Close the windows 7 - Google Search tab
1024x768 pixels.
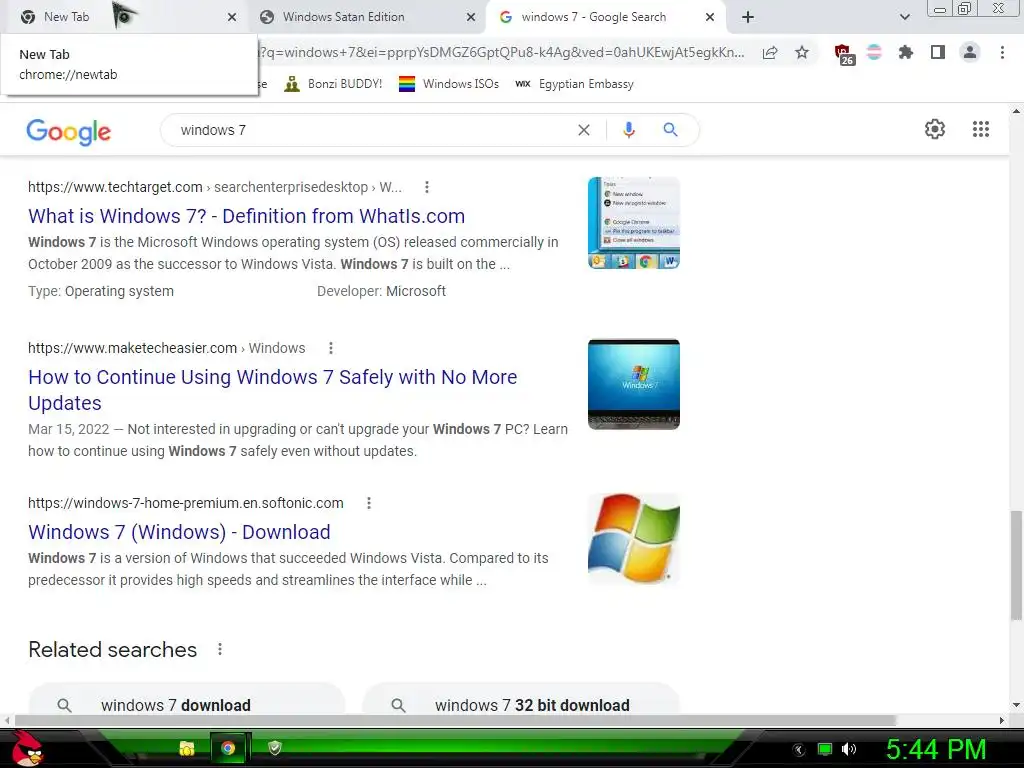coord(710,18)
